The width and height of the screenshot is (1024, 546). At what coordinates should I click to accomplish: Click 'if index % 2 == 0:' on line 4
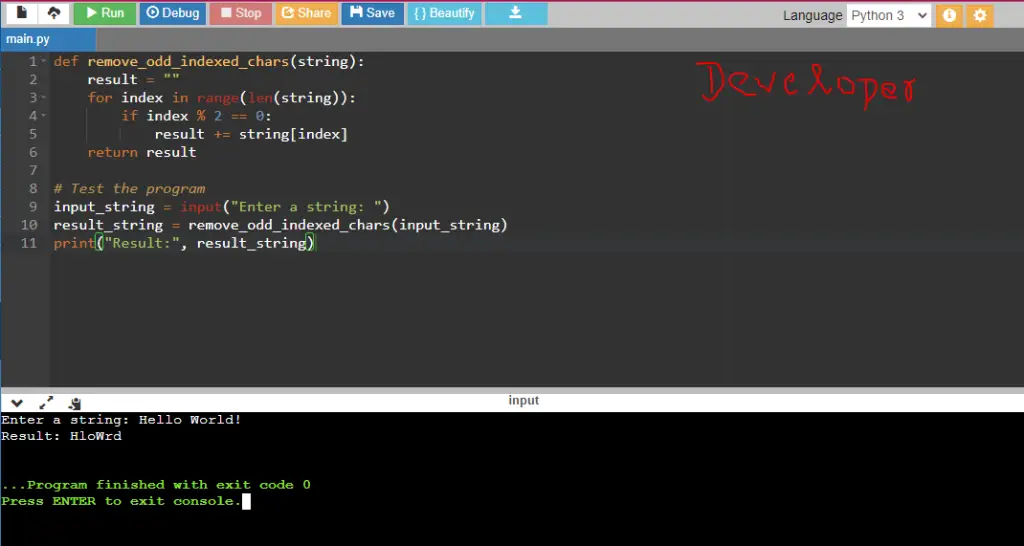pos(196,116)
